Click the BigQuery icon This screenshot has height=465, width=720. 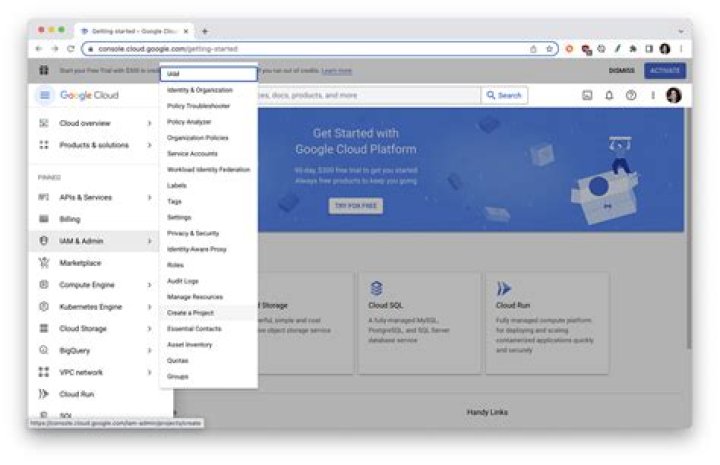pyautogui.click(x=44, y=350)
